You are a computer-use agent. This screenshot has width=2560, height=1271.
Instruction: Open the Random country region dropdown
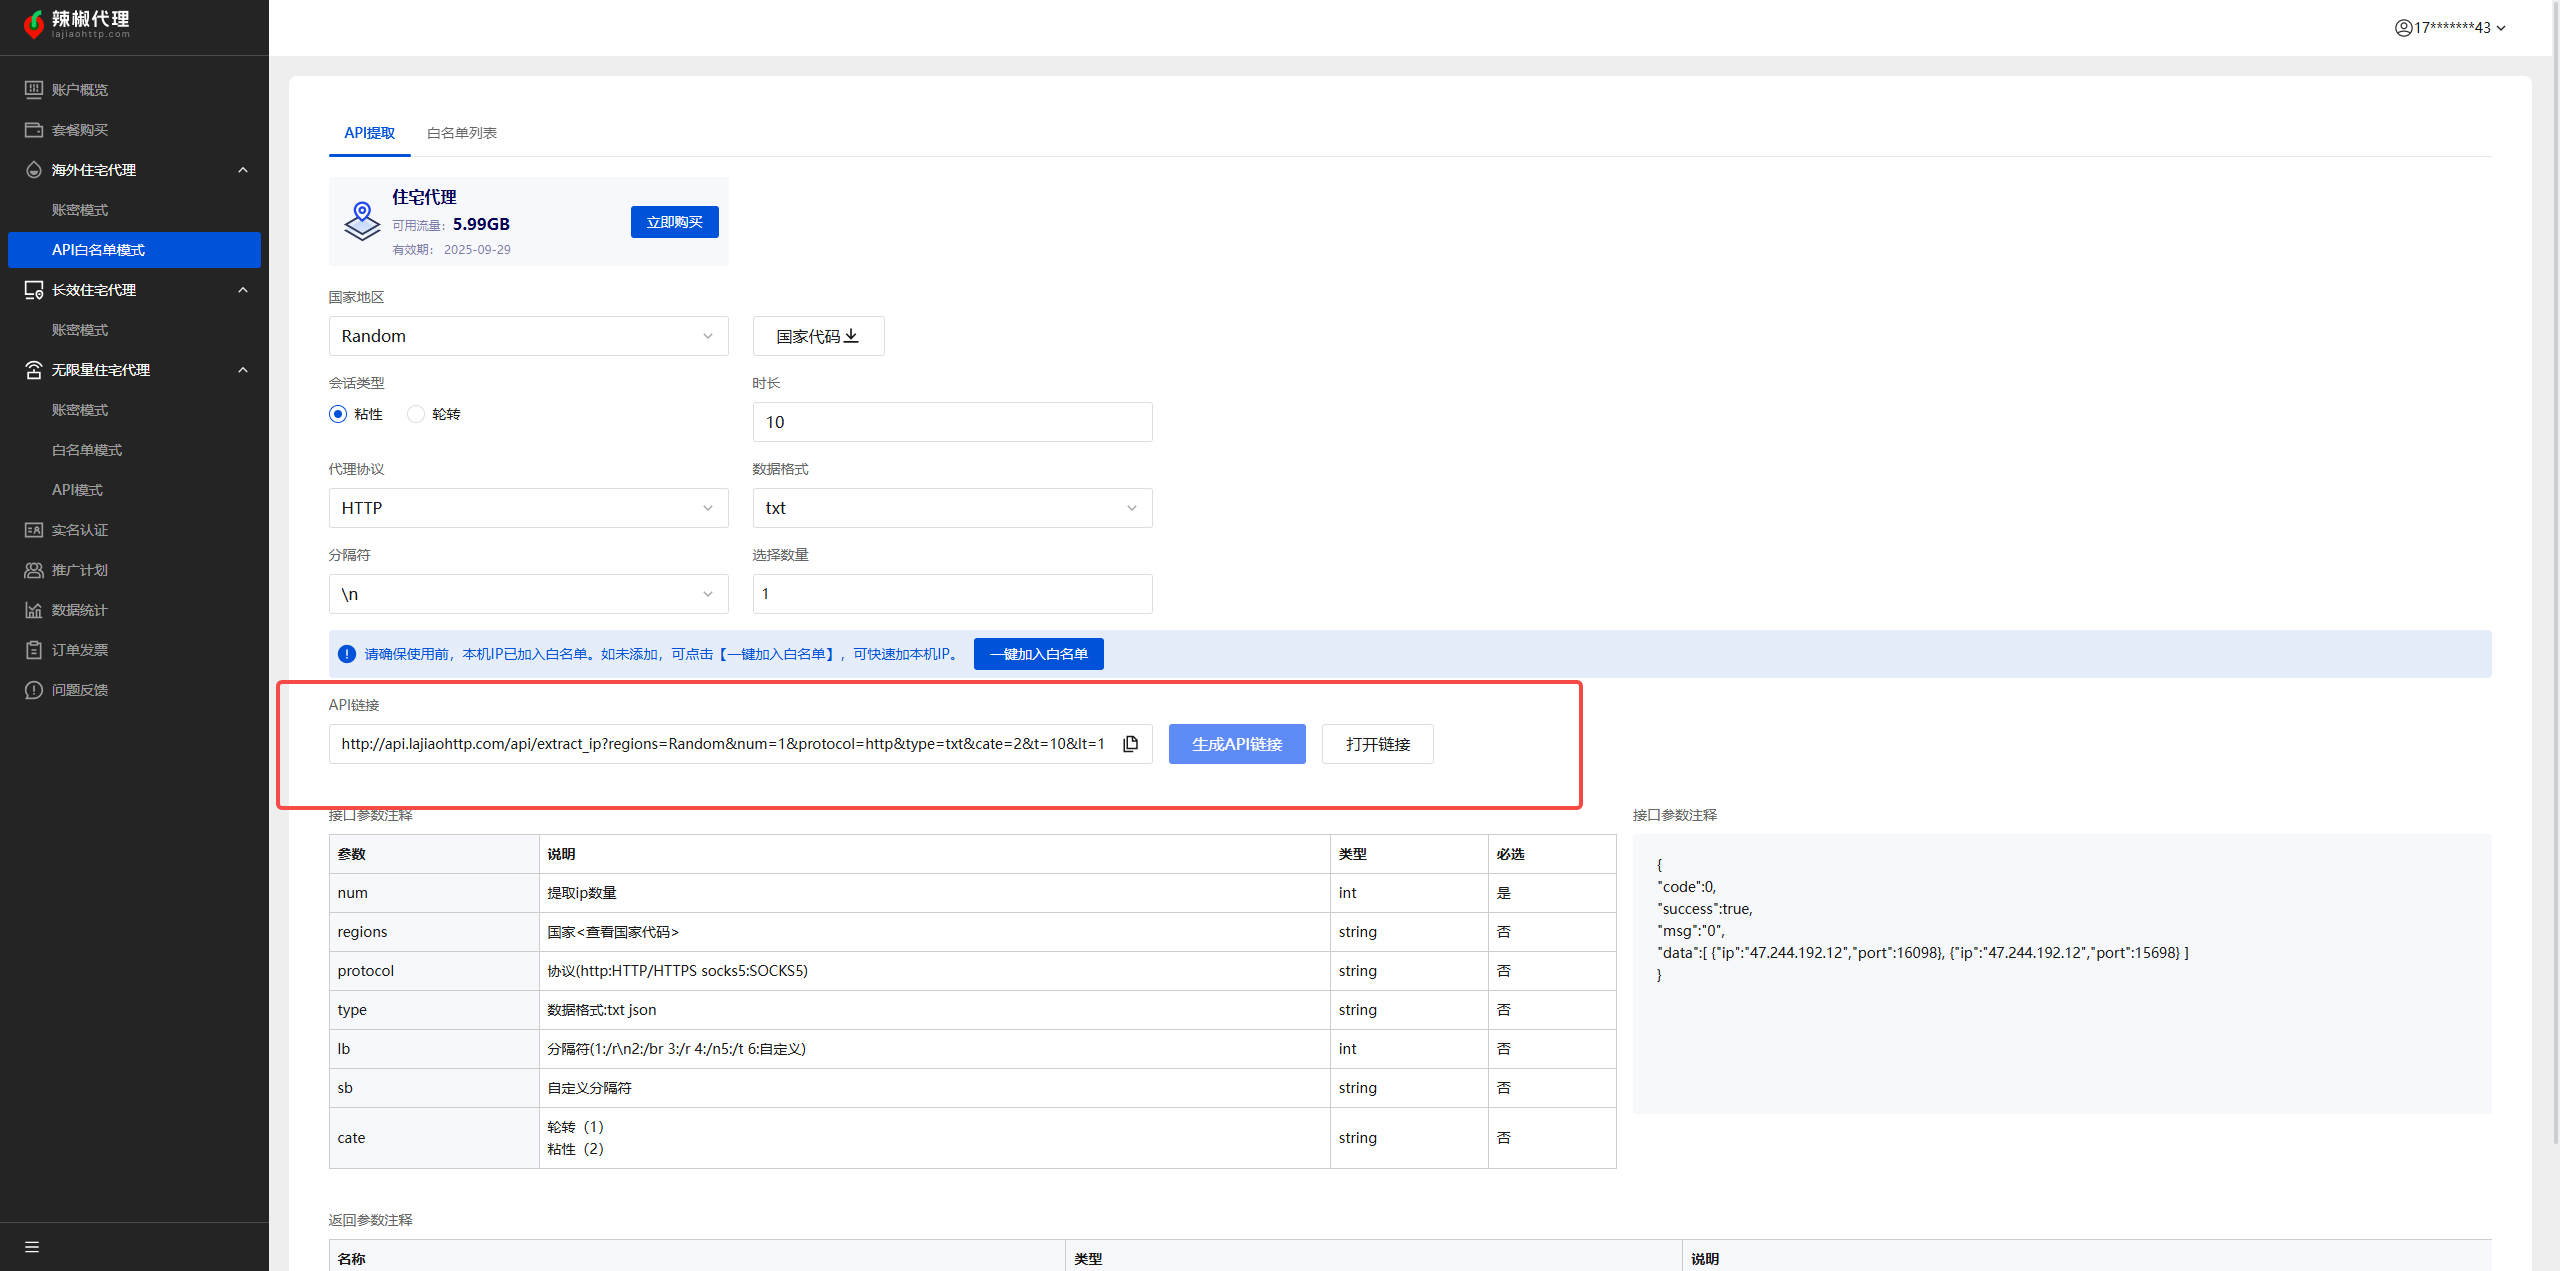coord(528,336)
